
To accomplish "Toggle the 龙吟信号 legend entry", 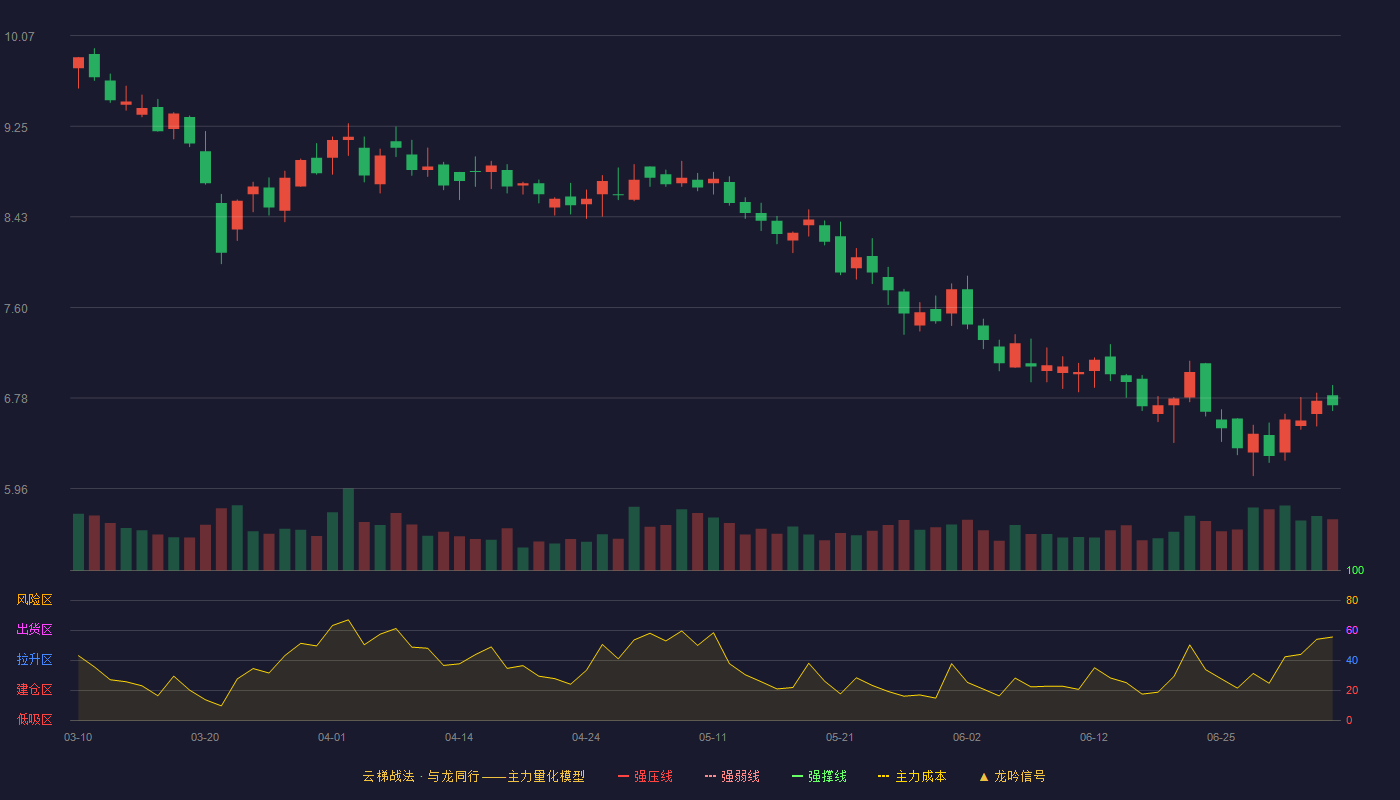I will point(1012,776).
